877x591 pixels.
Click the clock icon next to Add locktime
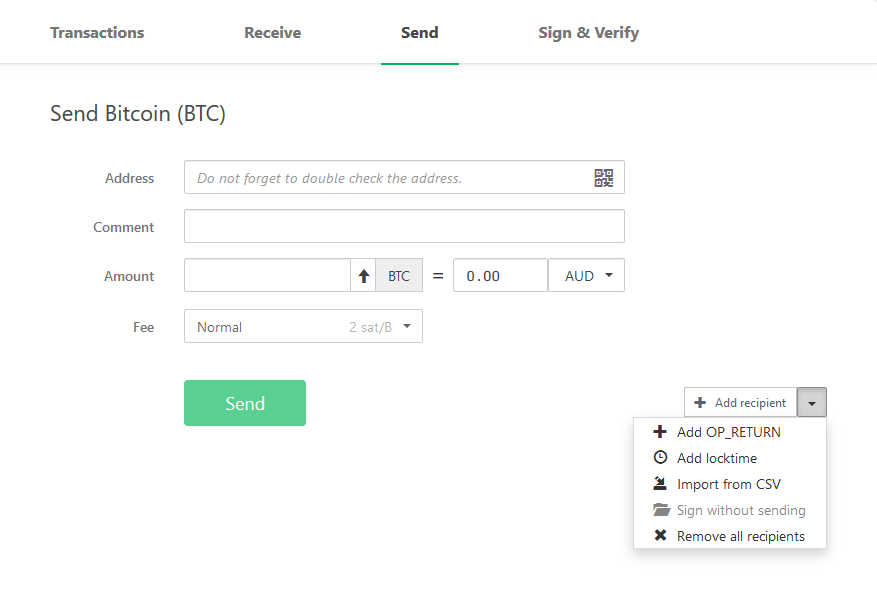pos(660,457)
